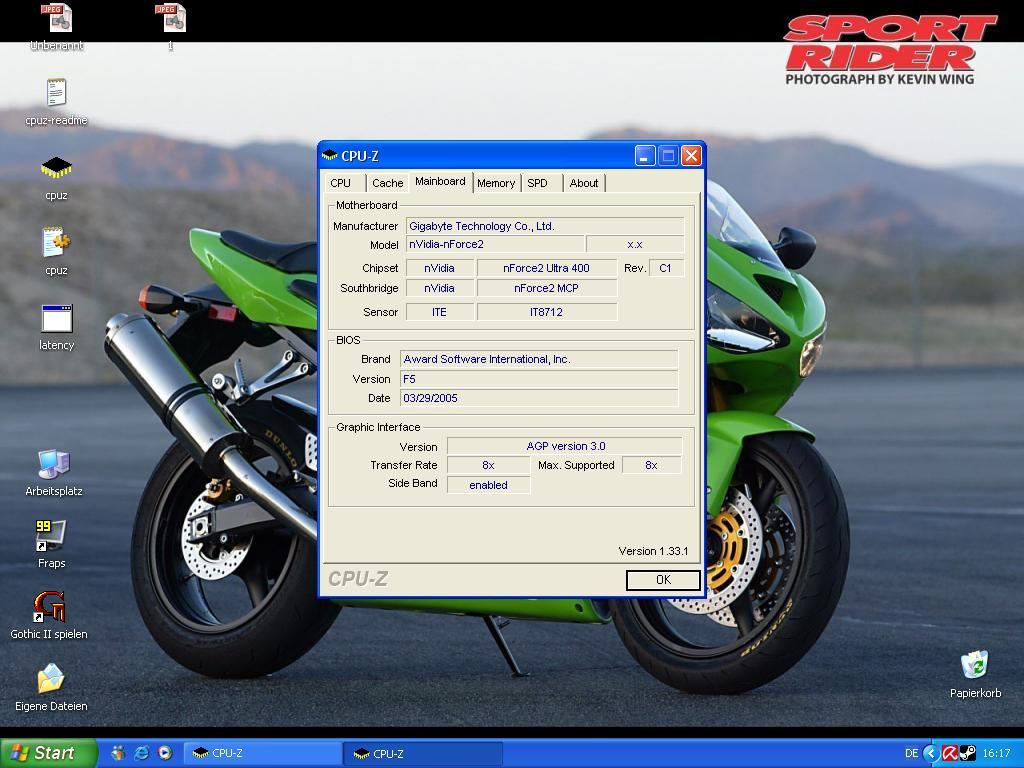Viewport: 1024px width, 768px height.
Task: Click the BIOS Brand Award Software field
Action: (x=539, y=359)
